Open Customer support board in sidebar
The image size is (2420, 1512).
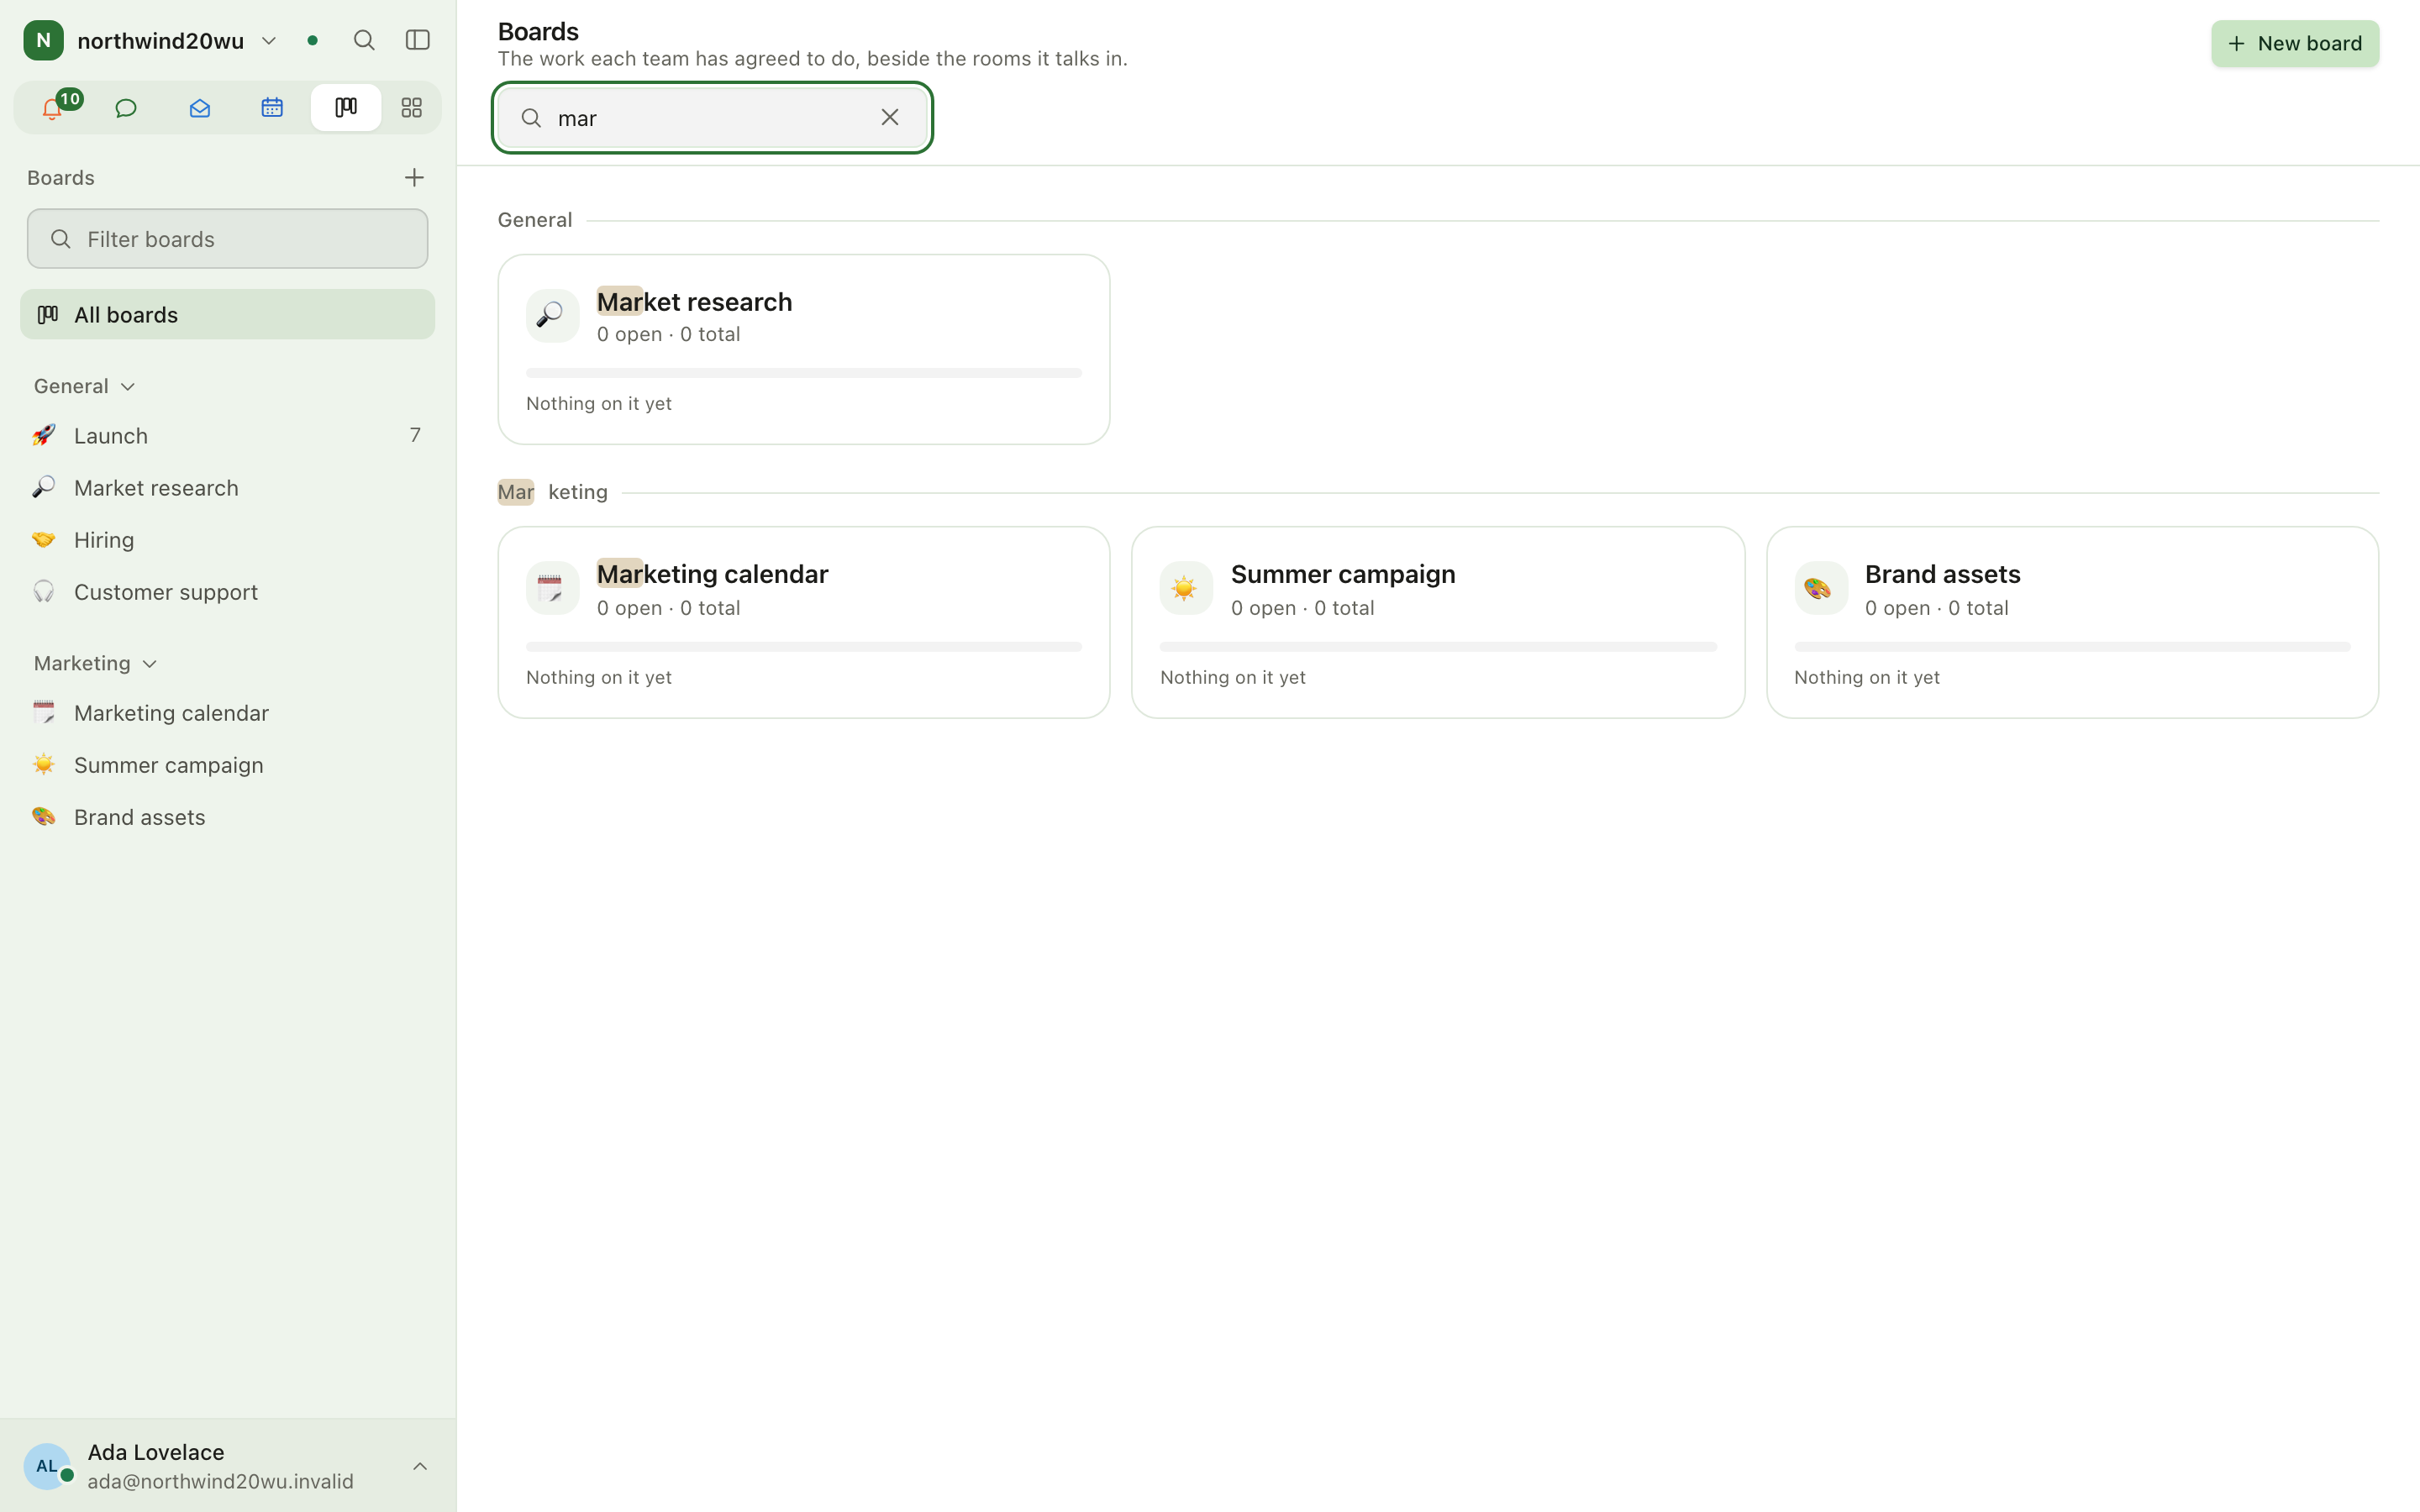[228, 591]
